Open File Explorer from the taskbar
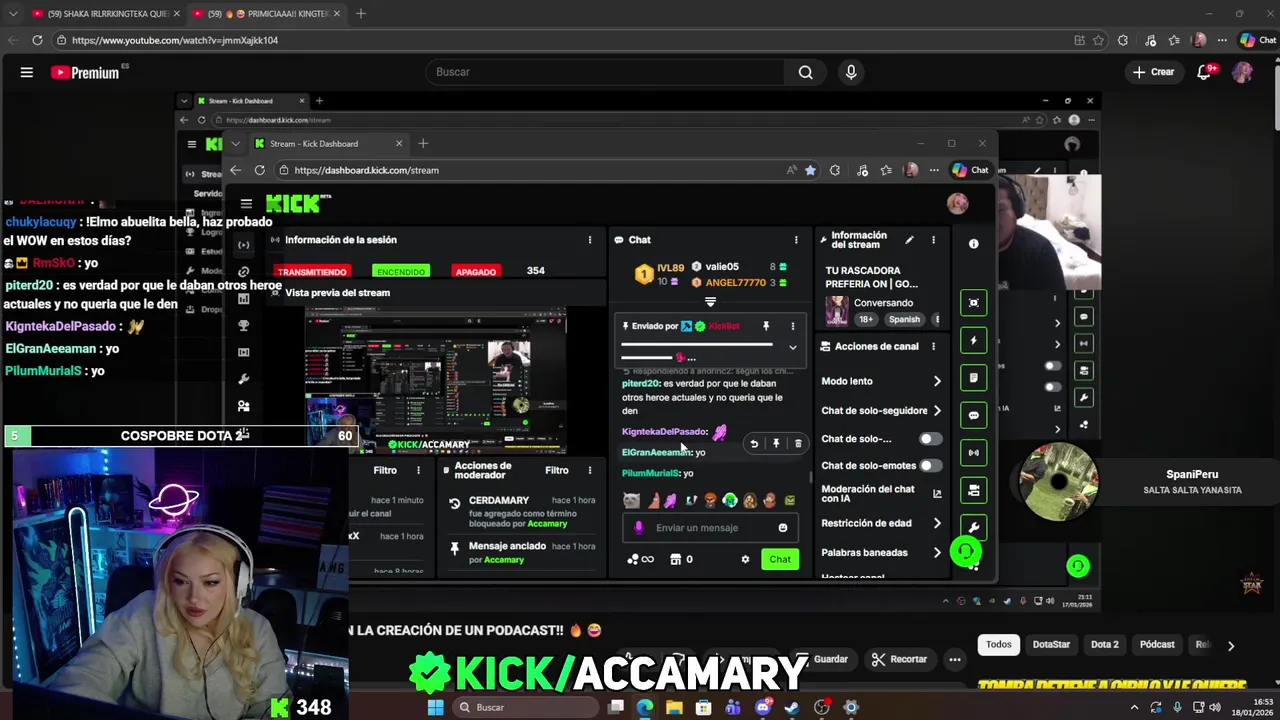 coord(674,707)
